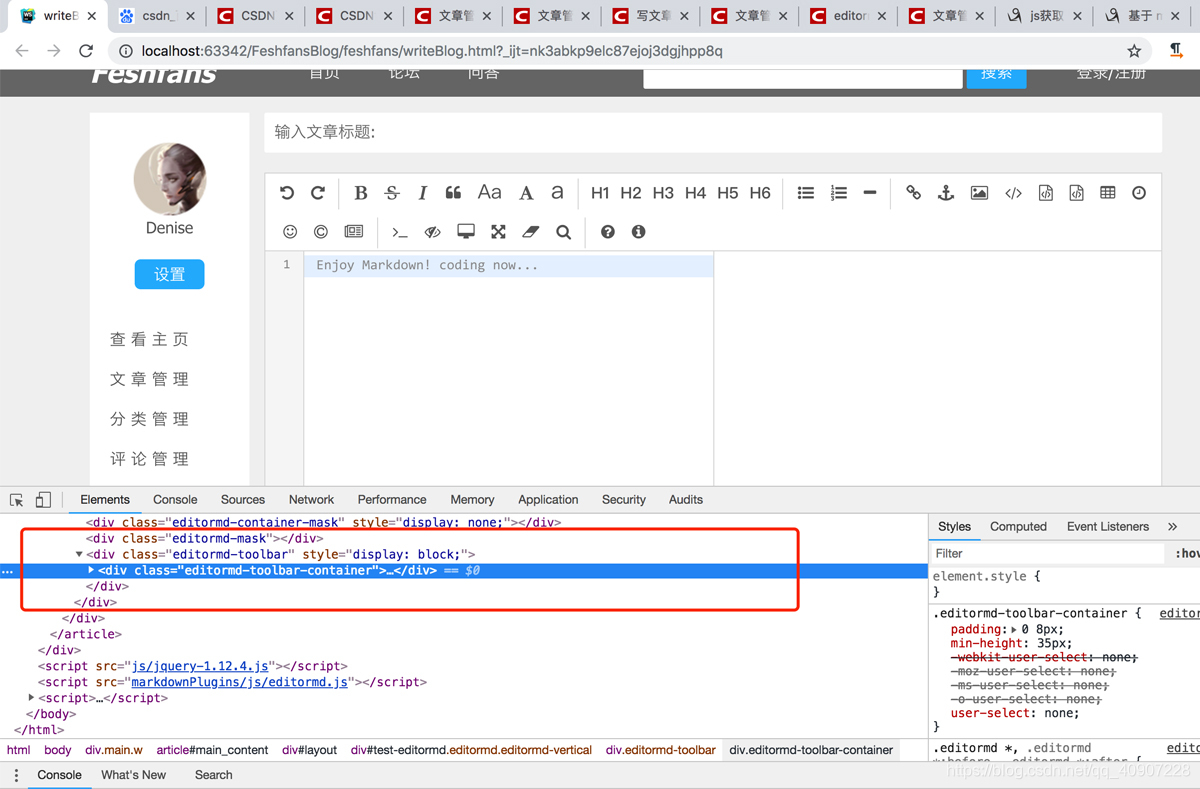Apply strikethrough formatting in the editor toolbar
The image size is (1200, 789).
(392, 193)
